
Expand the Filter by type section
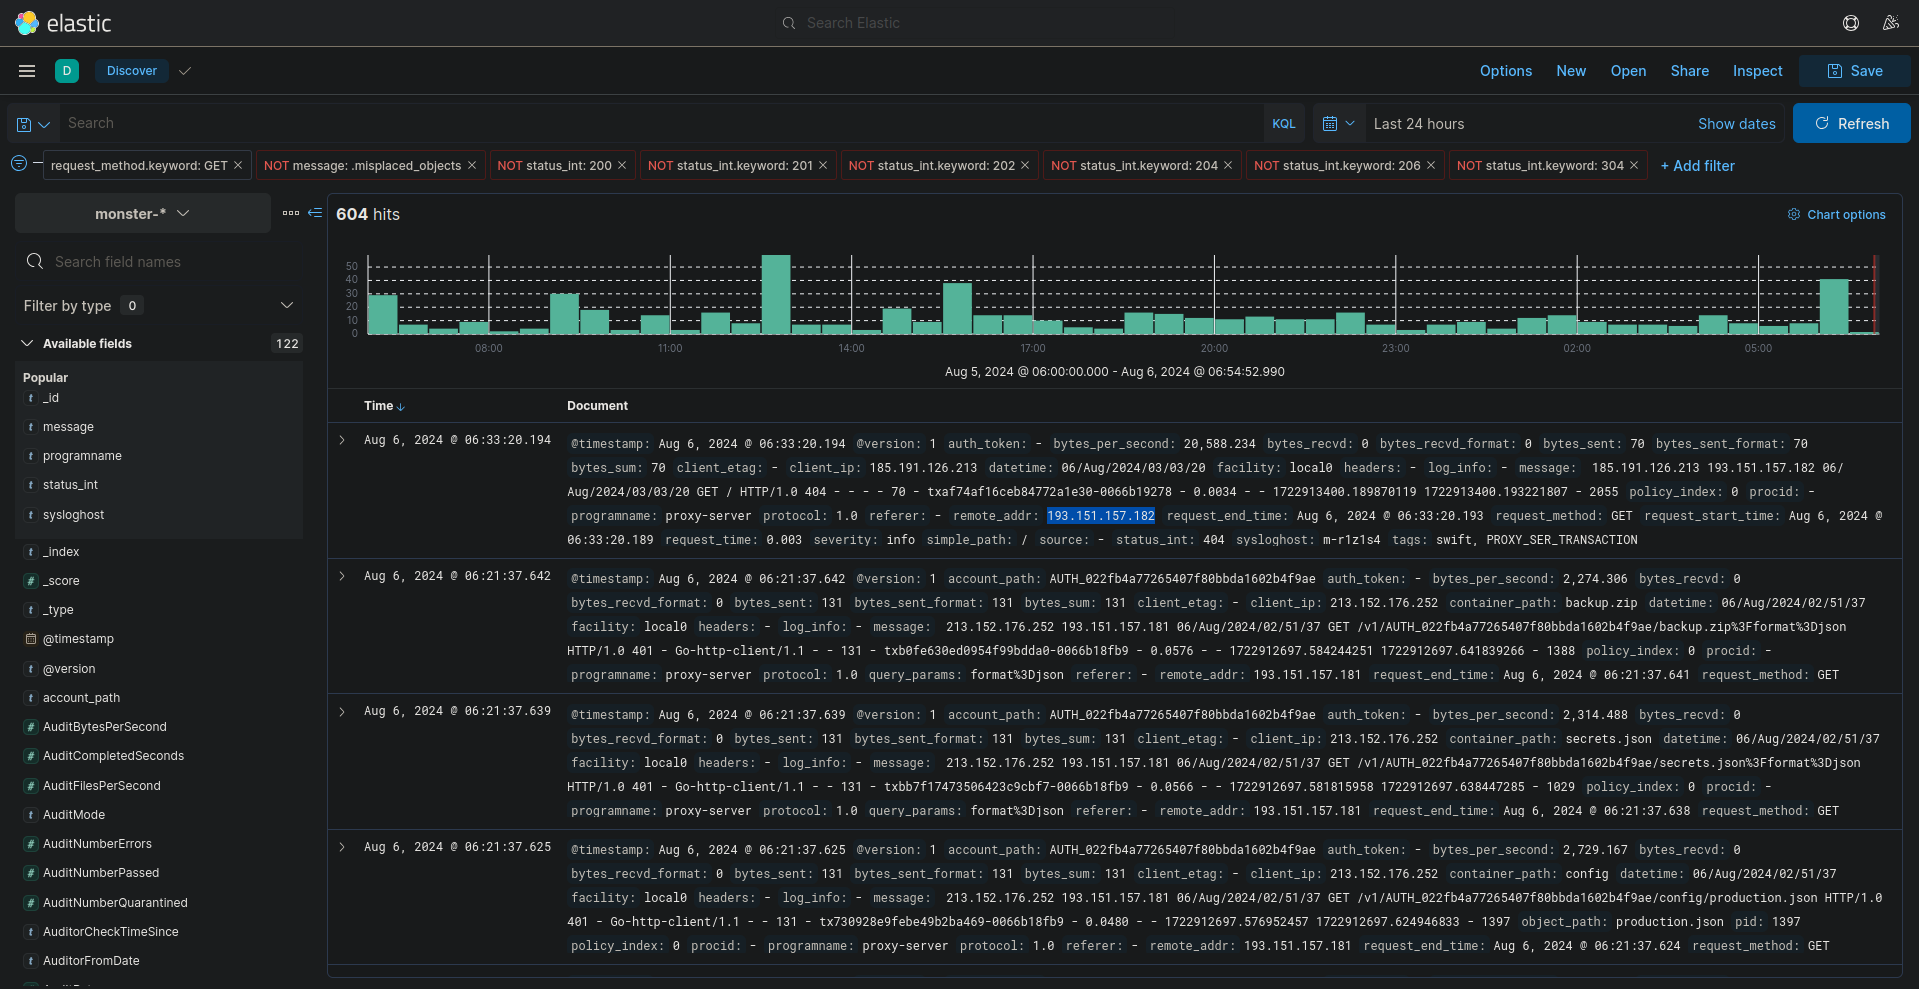click(287, 306)
